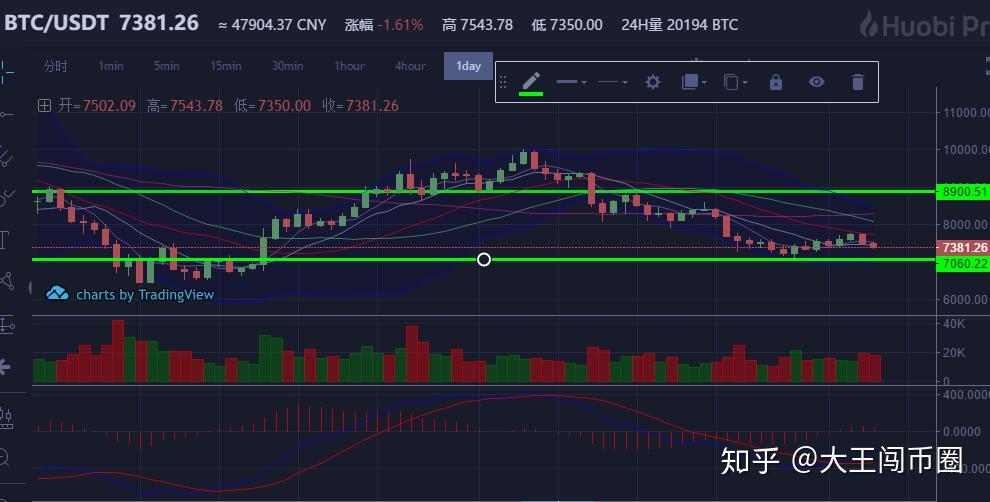Collapse the OHLC legend expander box
The image size is (990, 502).
point(44,105)
